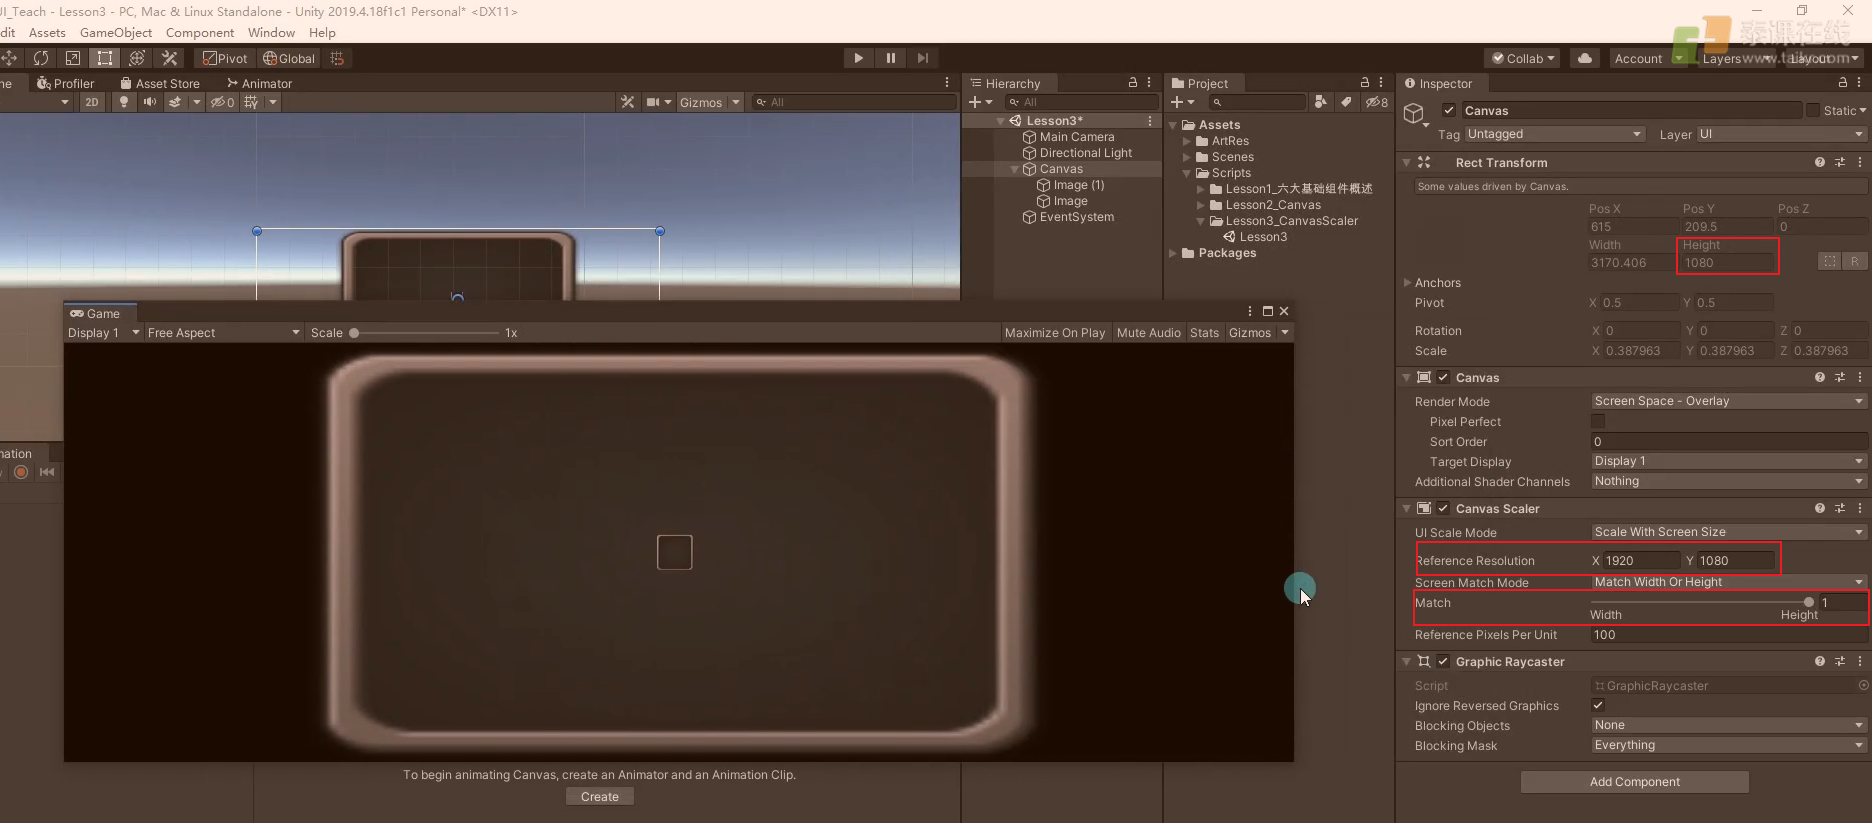Open the GameObject menu

click(116, 33)
